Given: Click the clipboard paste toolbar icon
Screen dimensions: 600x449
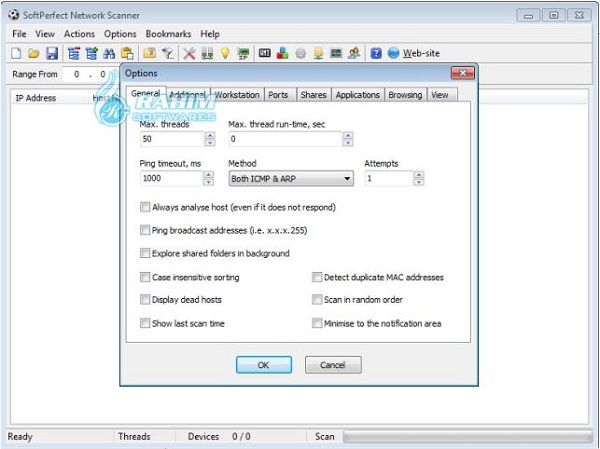Looking at the screenshot, I should [127, 53].
